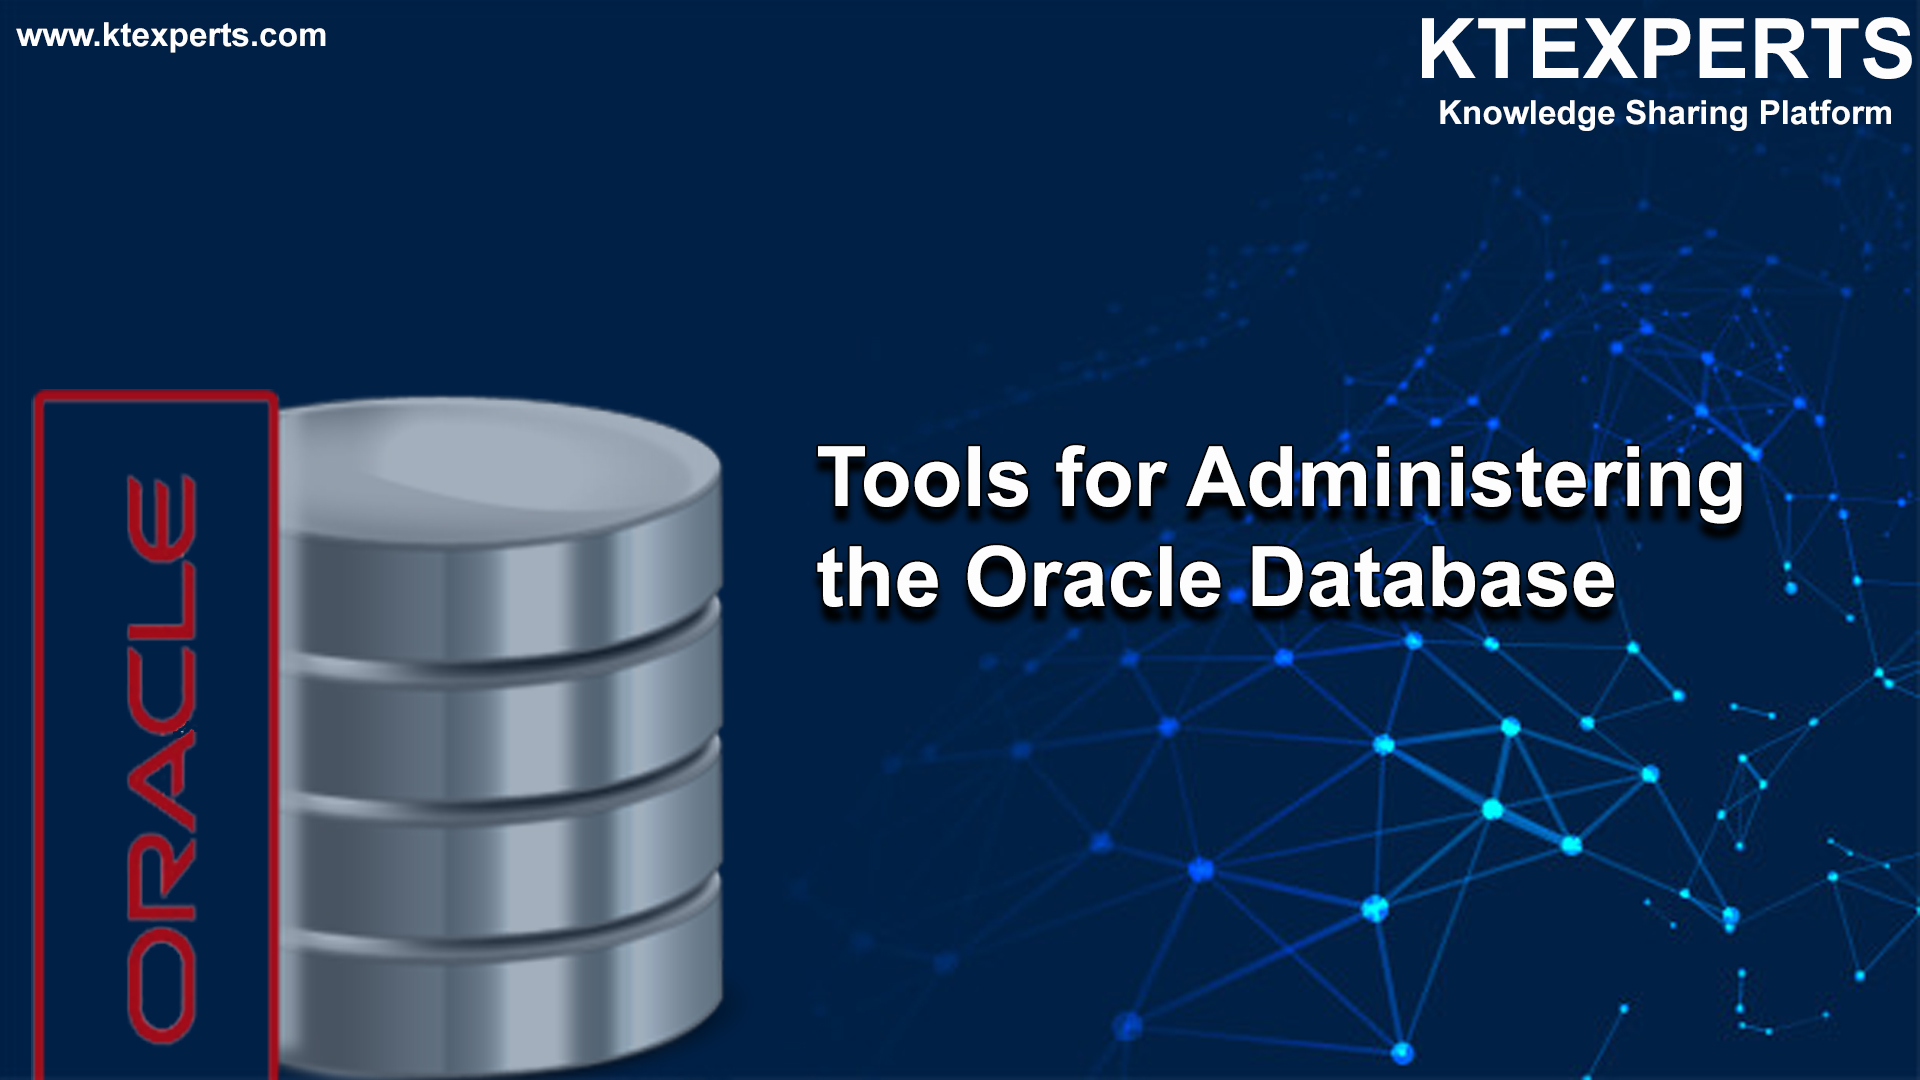Open www.ktexperts.com website link

171,36
